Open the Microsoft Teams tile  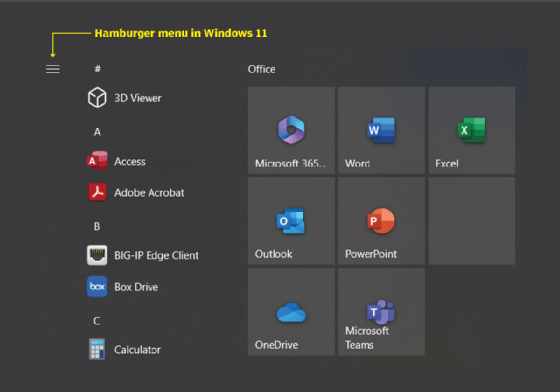tap(381, 312)
